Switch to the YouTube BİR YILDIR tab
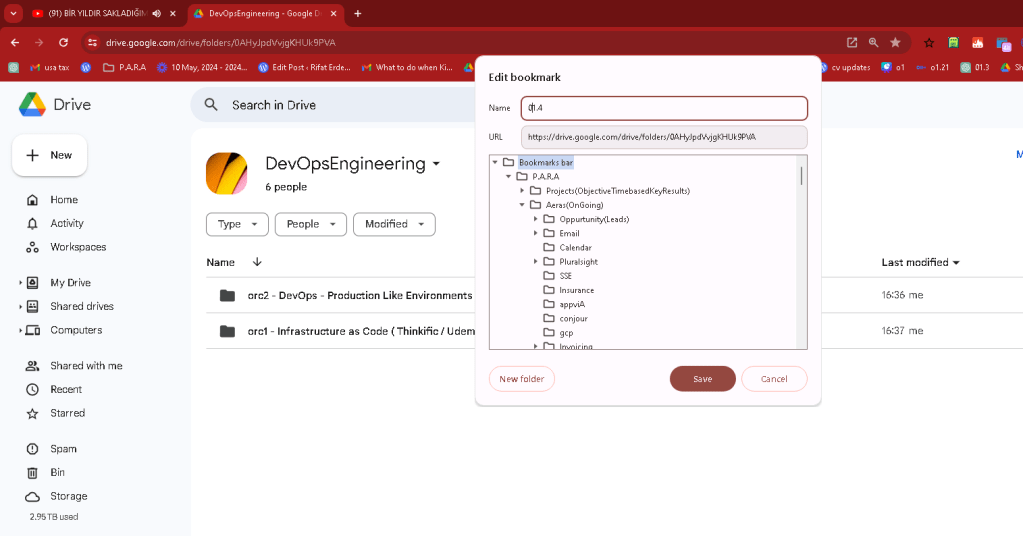1023x536 pixels. click(97, 13)
